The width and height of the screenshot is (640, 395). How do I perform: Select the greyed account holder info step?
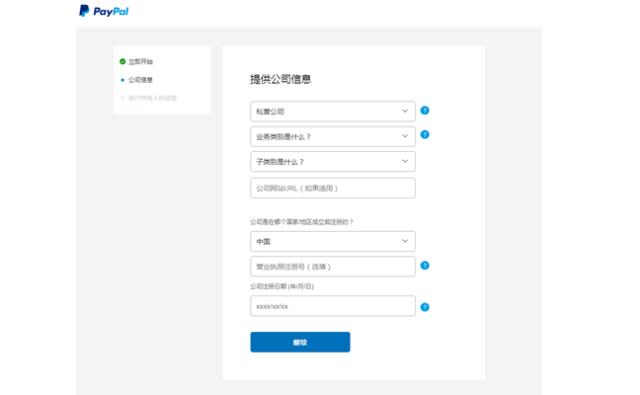[152, 98]
